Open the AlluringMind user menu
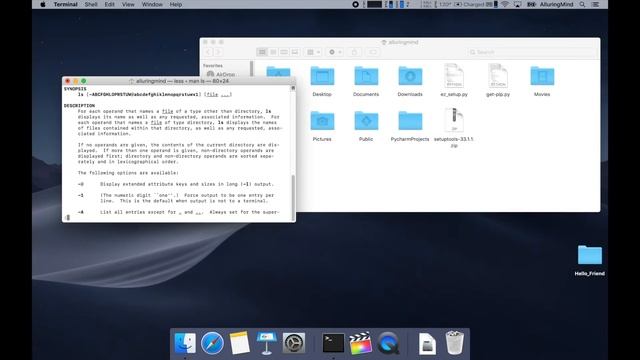Viewport: 640px width, 360px height. pyautogui.click(x=556, y=4)
